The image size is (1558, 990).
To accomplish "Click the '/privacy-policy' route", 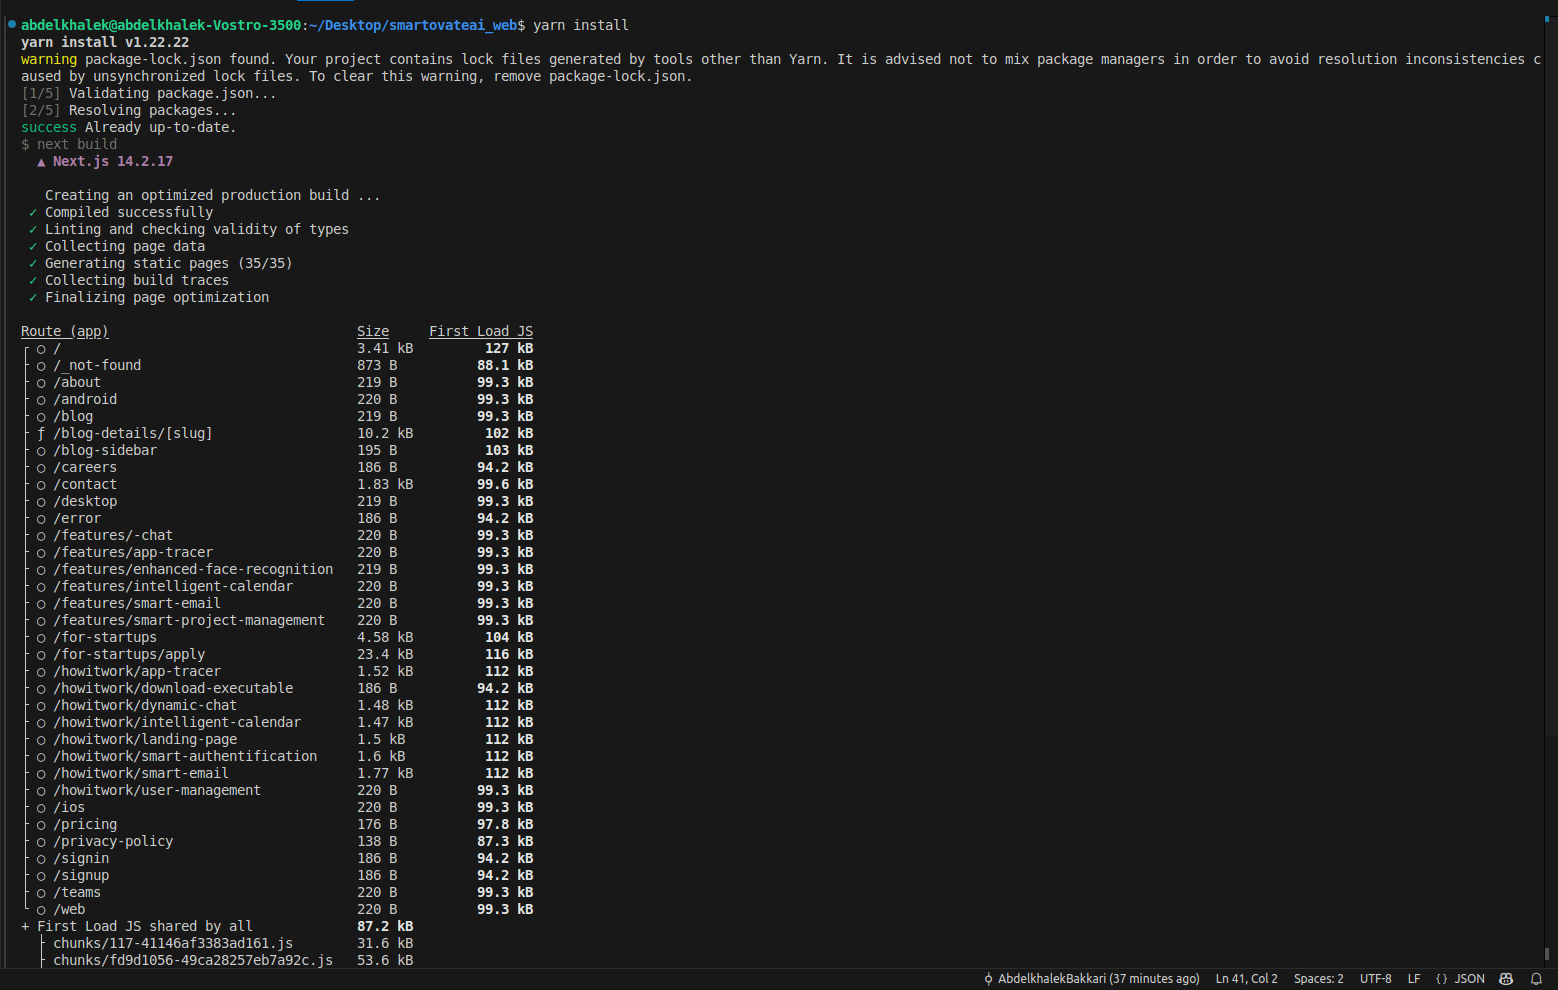I will [x=113, y=841].
